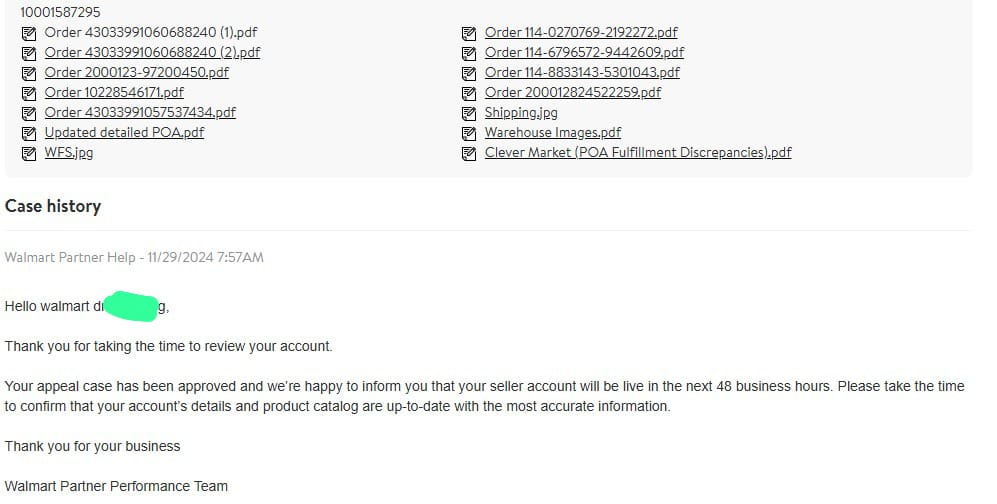Screen dimensions: 997x504
Task: Open the Order 2000123-97200450.pdf link
Action: (x=136, y=72)
